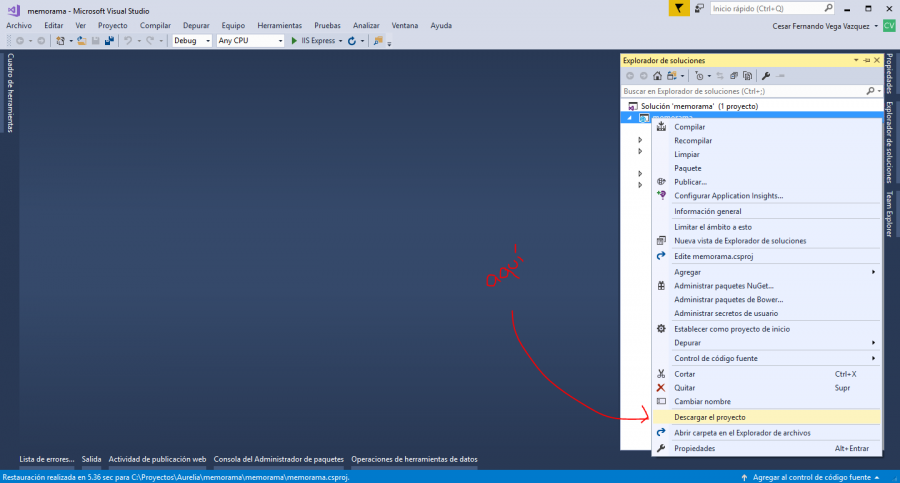Click the pending changes filter clock icon

point(699,76)
